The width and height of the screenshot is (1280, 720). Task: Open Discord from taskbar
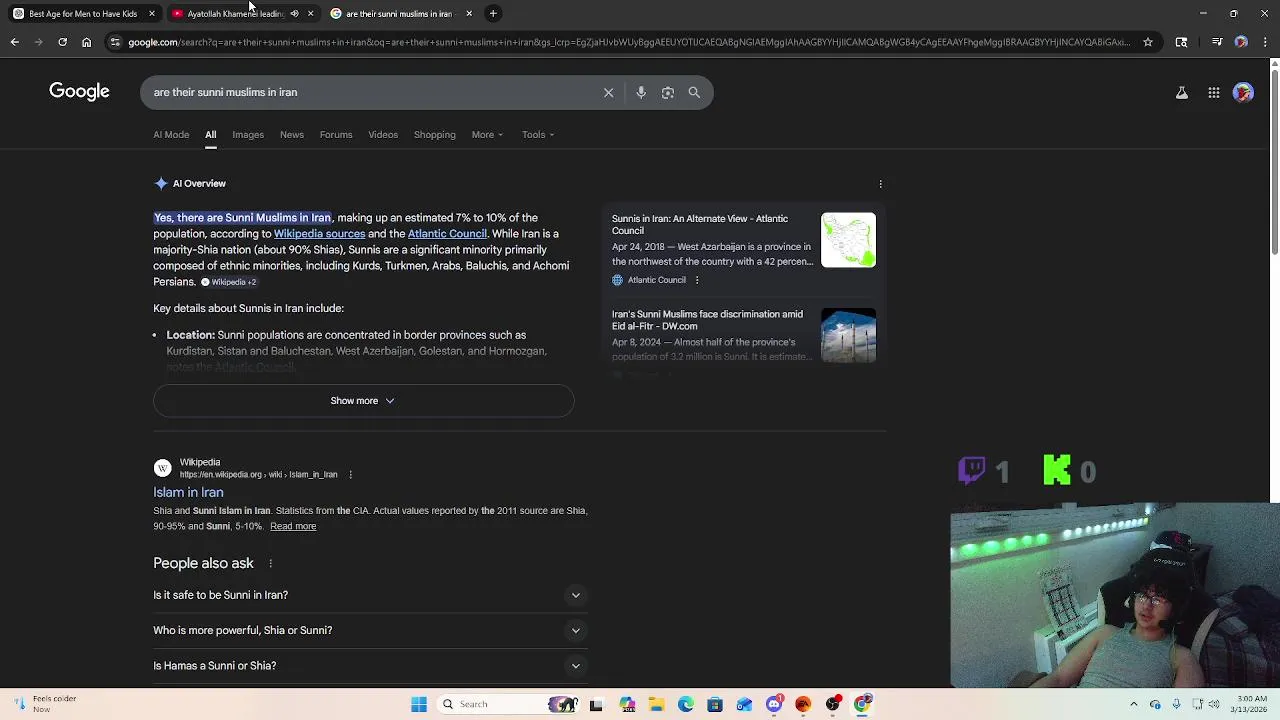click(773, 704)
